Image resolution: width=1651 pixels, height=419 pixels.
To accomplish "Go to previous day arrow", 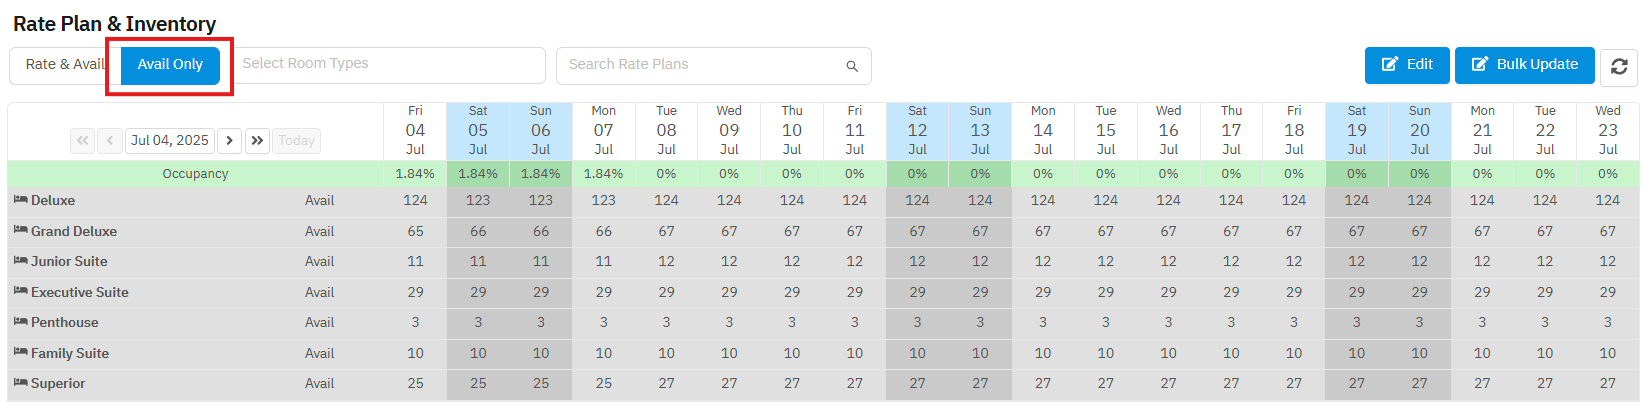I will point(110,141).
